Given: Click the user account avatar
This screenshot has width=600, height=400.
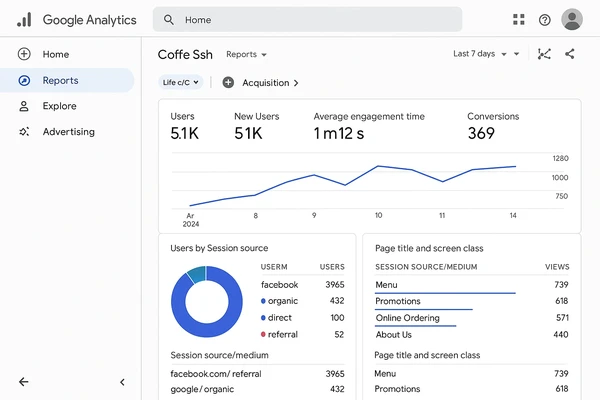Looking at the screenshot, I should pyautogui.click(x=572, y=20).
